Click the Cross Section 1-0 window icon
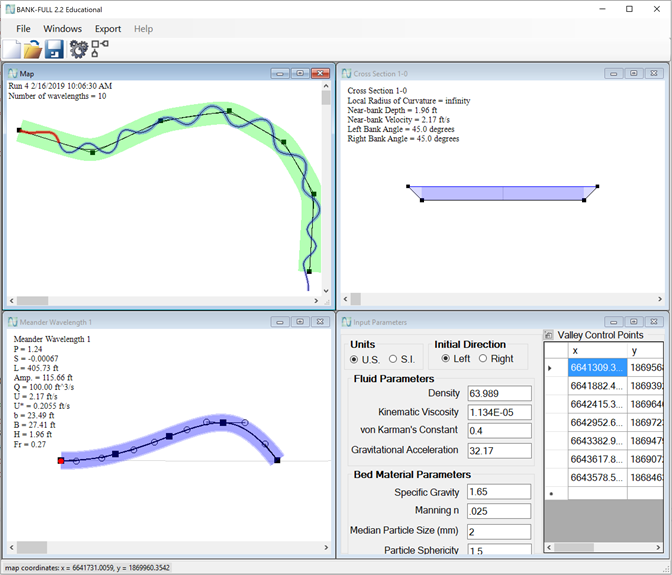Screen dimensions: 672x575 tap(347, 73)
